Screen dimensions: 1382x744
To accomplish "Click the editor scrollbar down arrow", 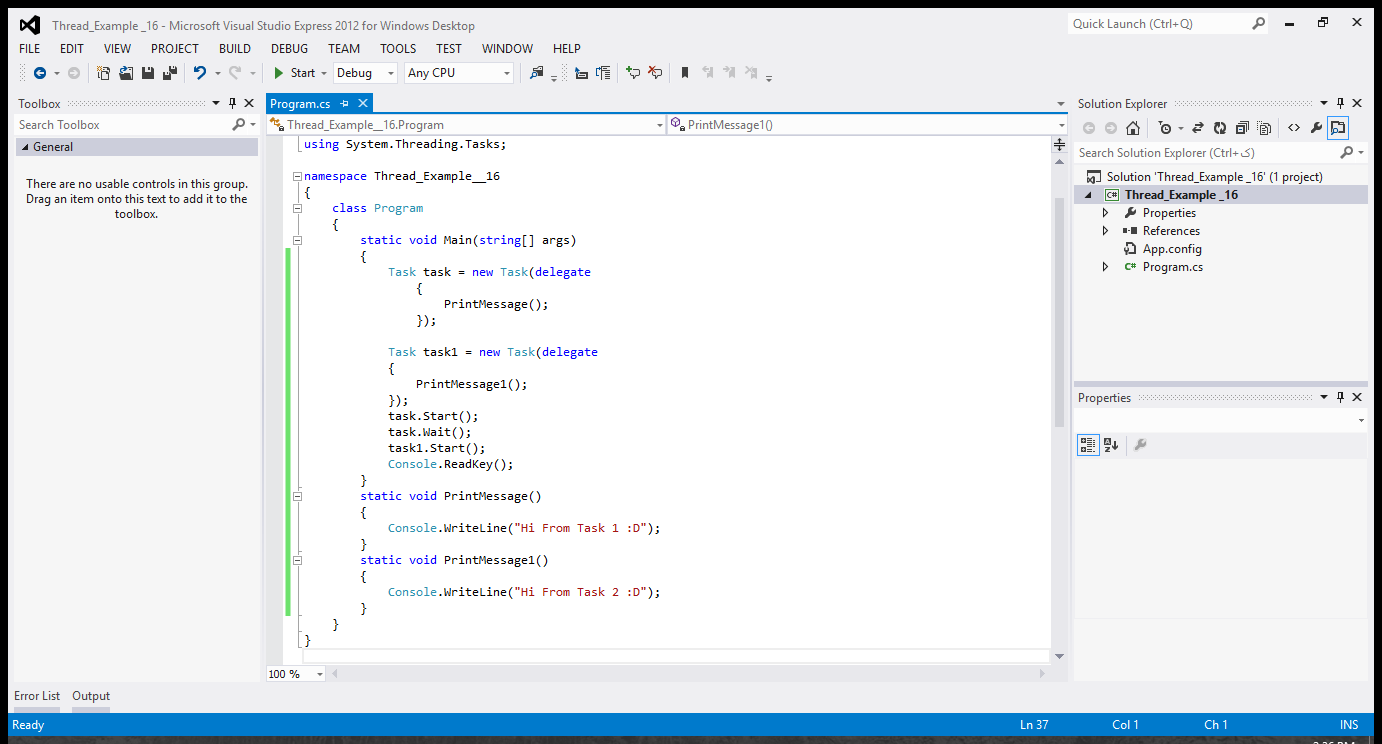I will click(x=1060, y=656).
